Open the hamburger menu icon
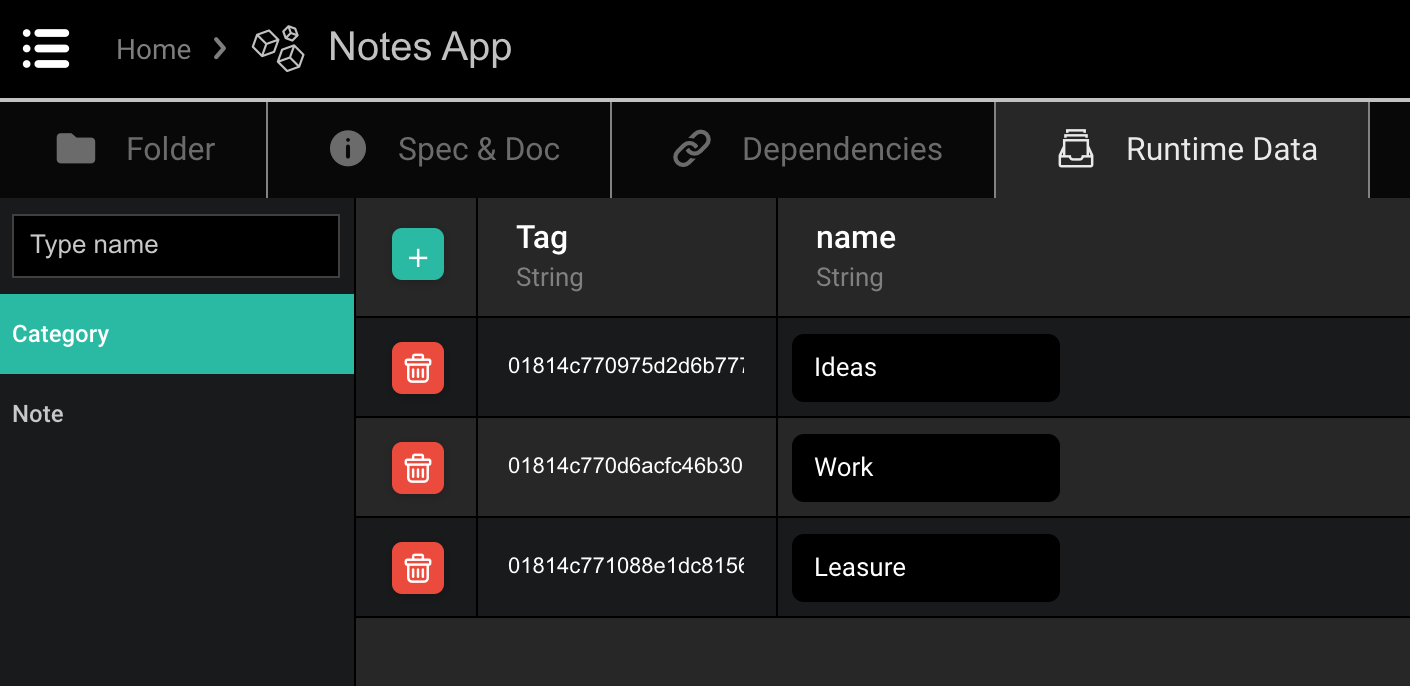1410x686 pixels. 46,48
